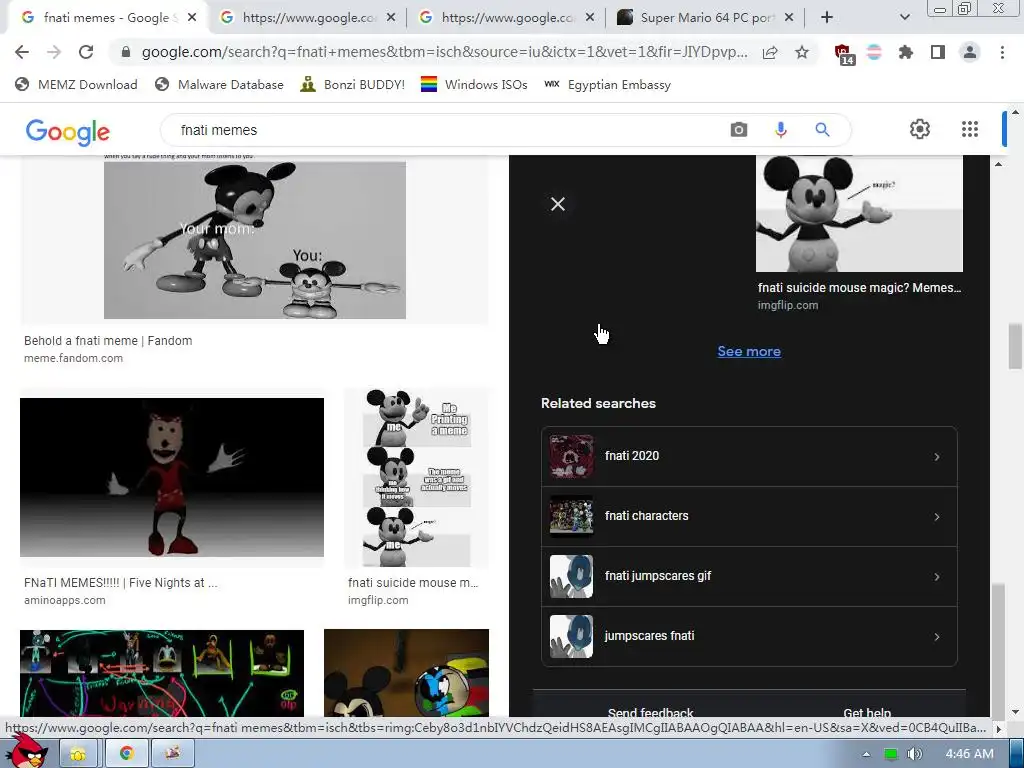Open the dark Mickey cartoon thumbnail
1024x768 pixels.
pyautogui.click(x=406, y=673)
